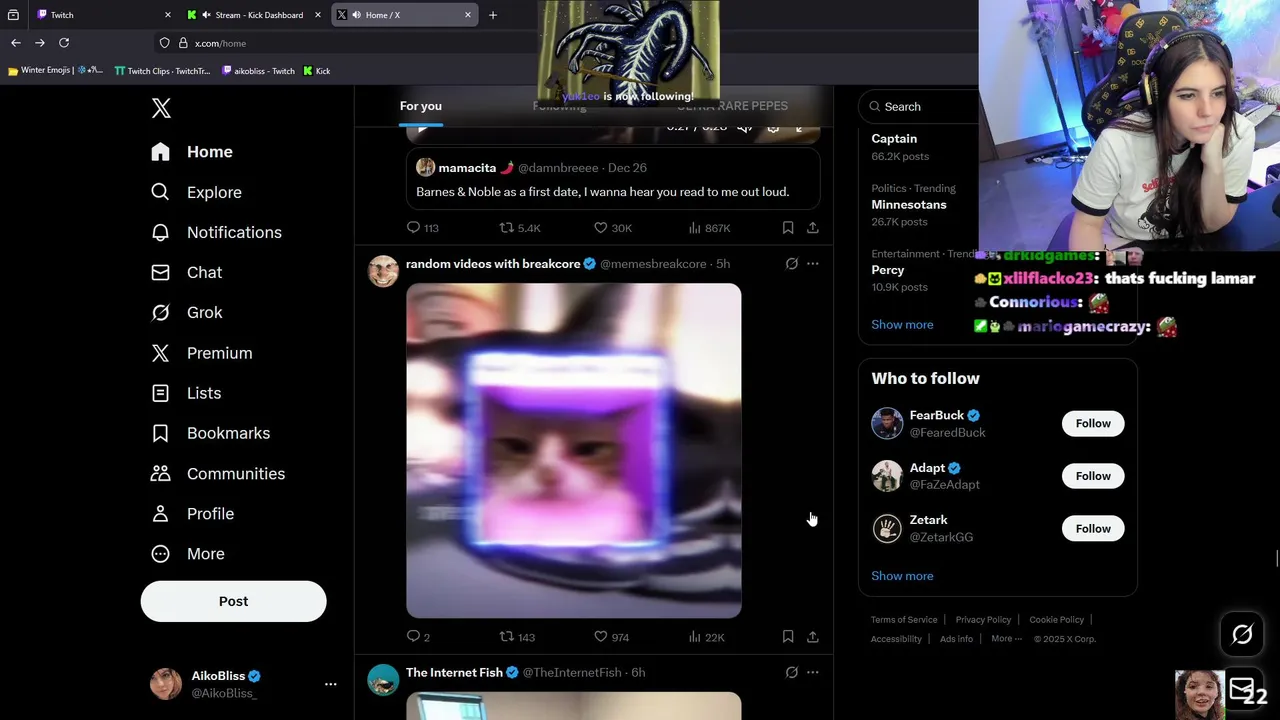The height and width of the screenshot is (720, 1280).
Task: Open Terms of Service link
Action: pyautogui.click(x=904, y=620)
